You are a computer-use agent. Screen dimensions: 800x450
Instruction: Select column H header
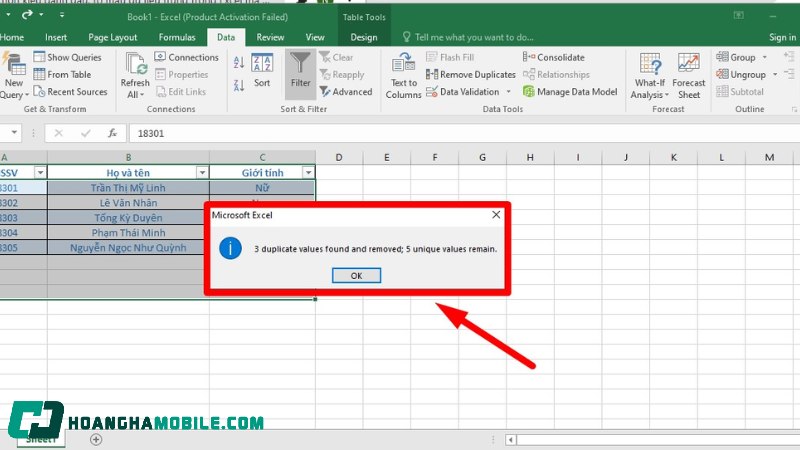point(530,157)
